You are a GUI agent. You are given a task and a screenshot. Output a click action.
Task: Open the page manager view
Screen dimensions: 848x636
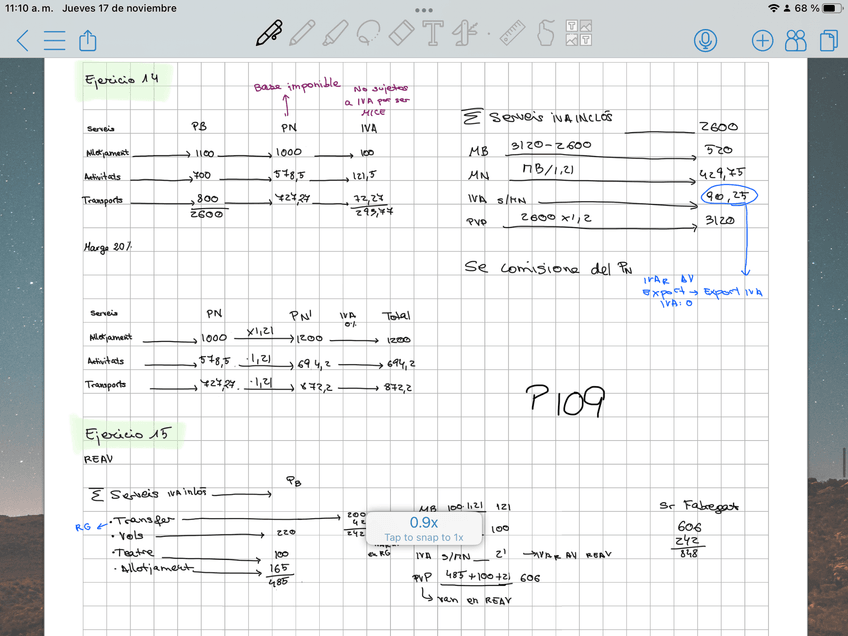[x=827, y=40]
